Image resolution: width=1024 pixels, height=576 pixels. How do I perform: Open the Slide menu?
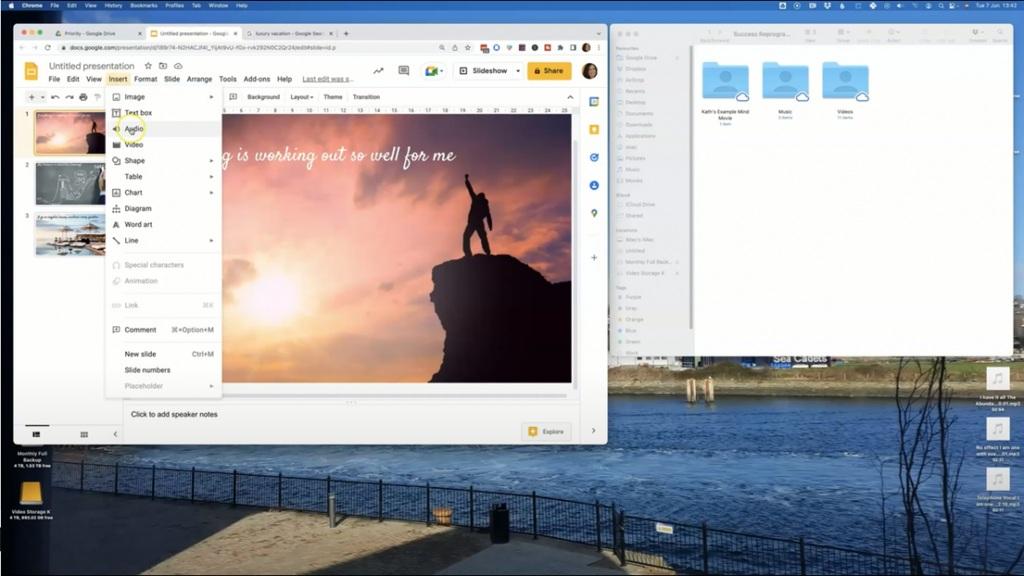(172, 79)
